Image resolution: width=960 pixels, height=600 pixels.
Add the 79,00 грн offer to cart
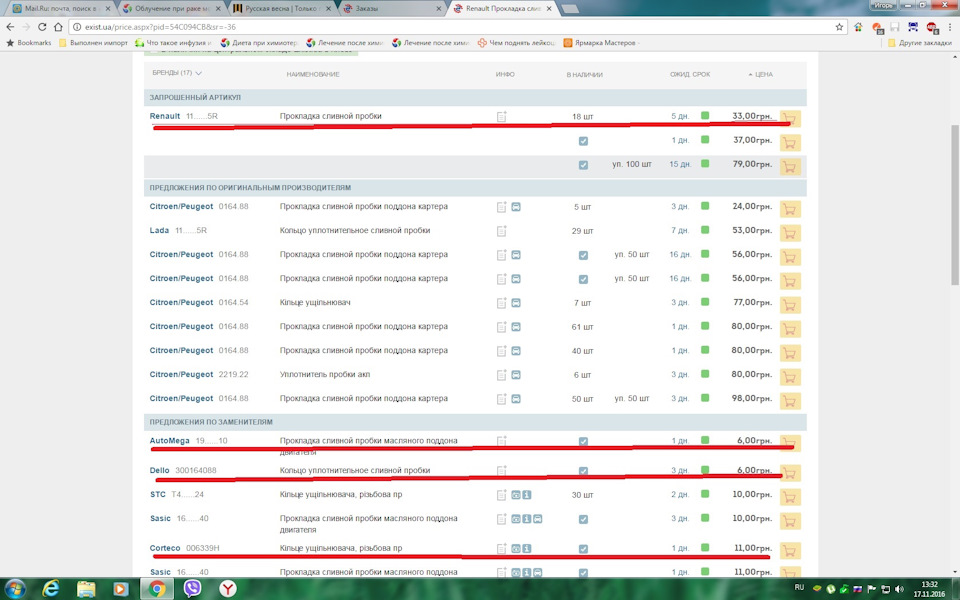coord(790,167)
